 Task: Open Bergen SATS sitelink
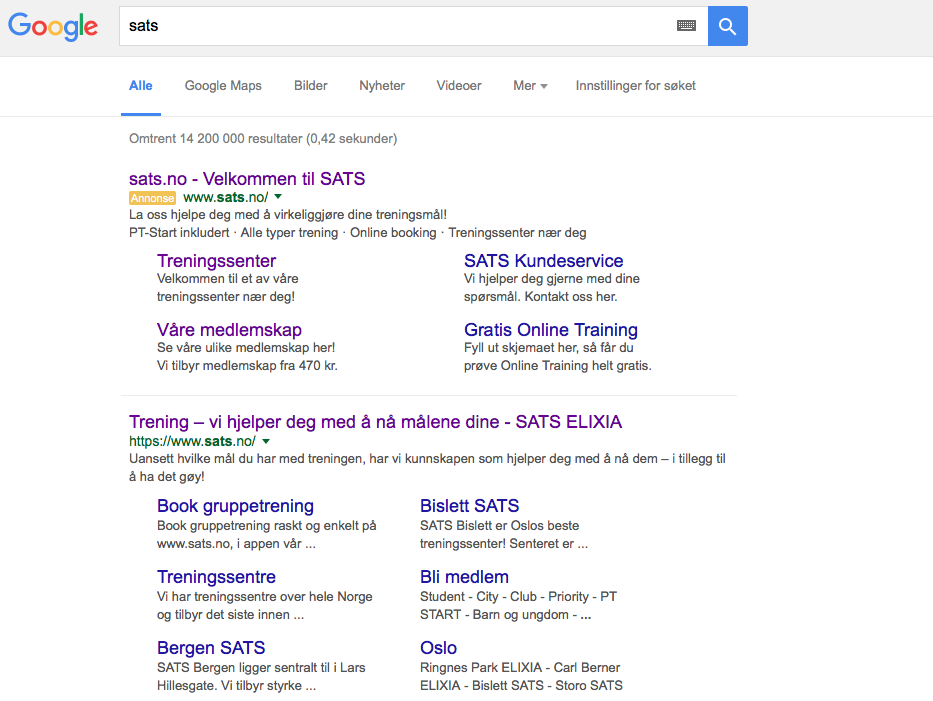[x=211, y=647]
